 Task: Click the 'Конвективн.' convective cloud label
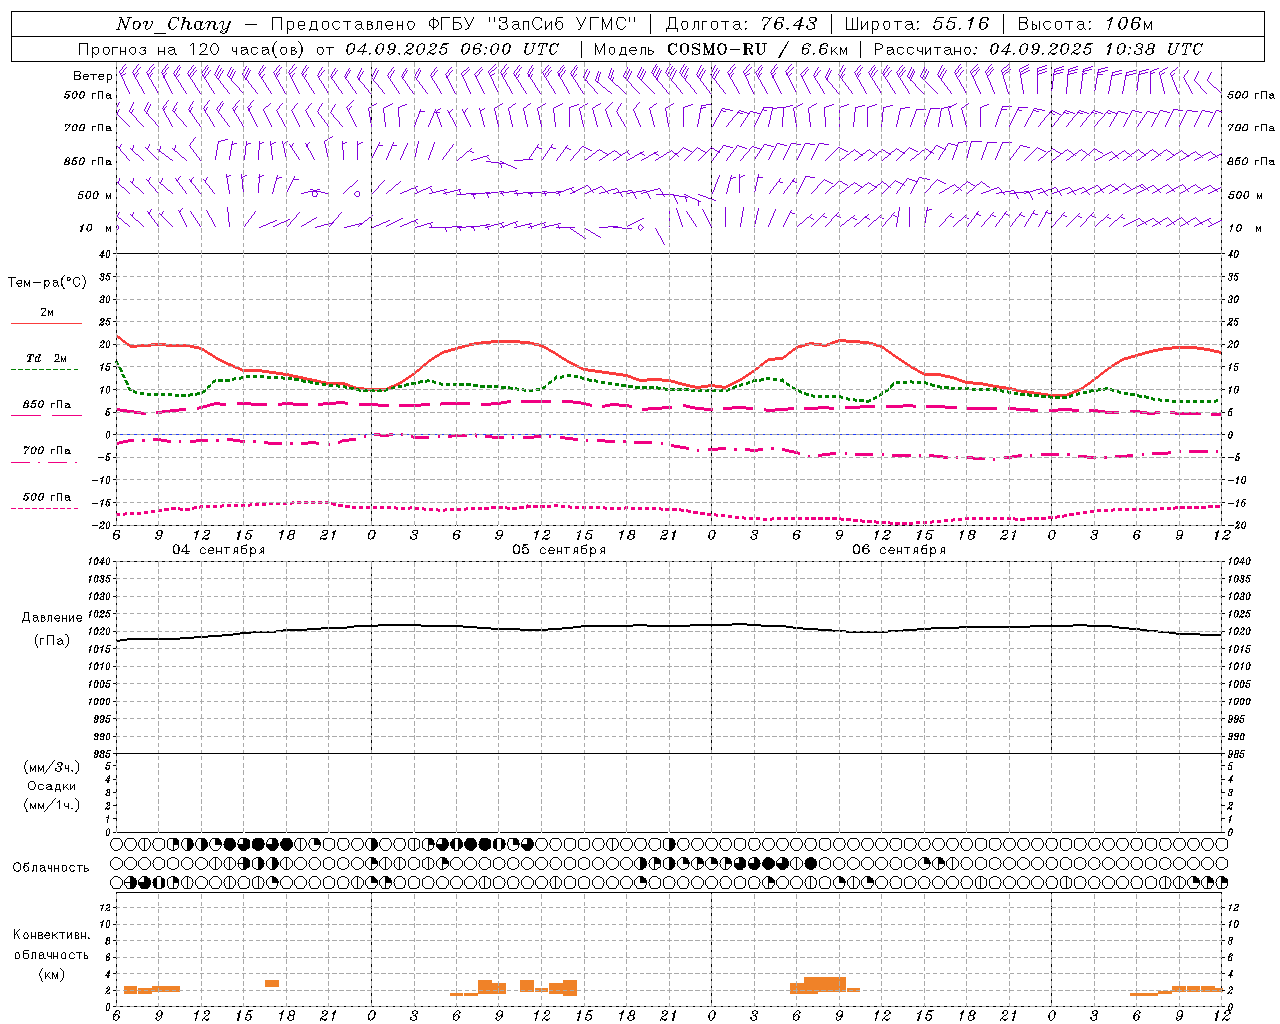[x=51, y=935]
